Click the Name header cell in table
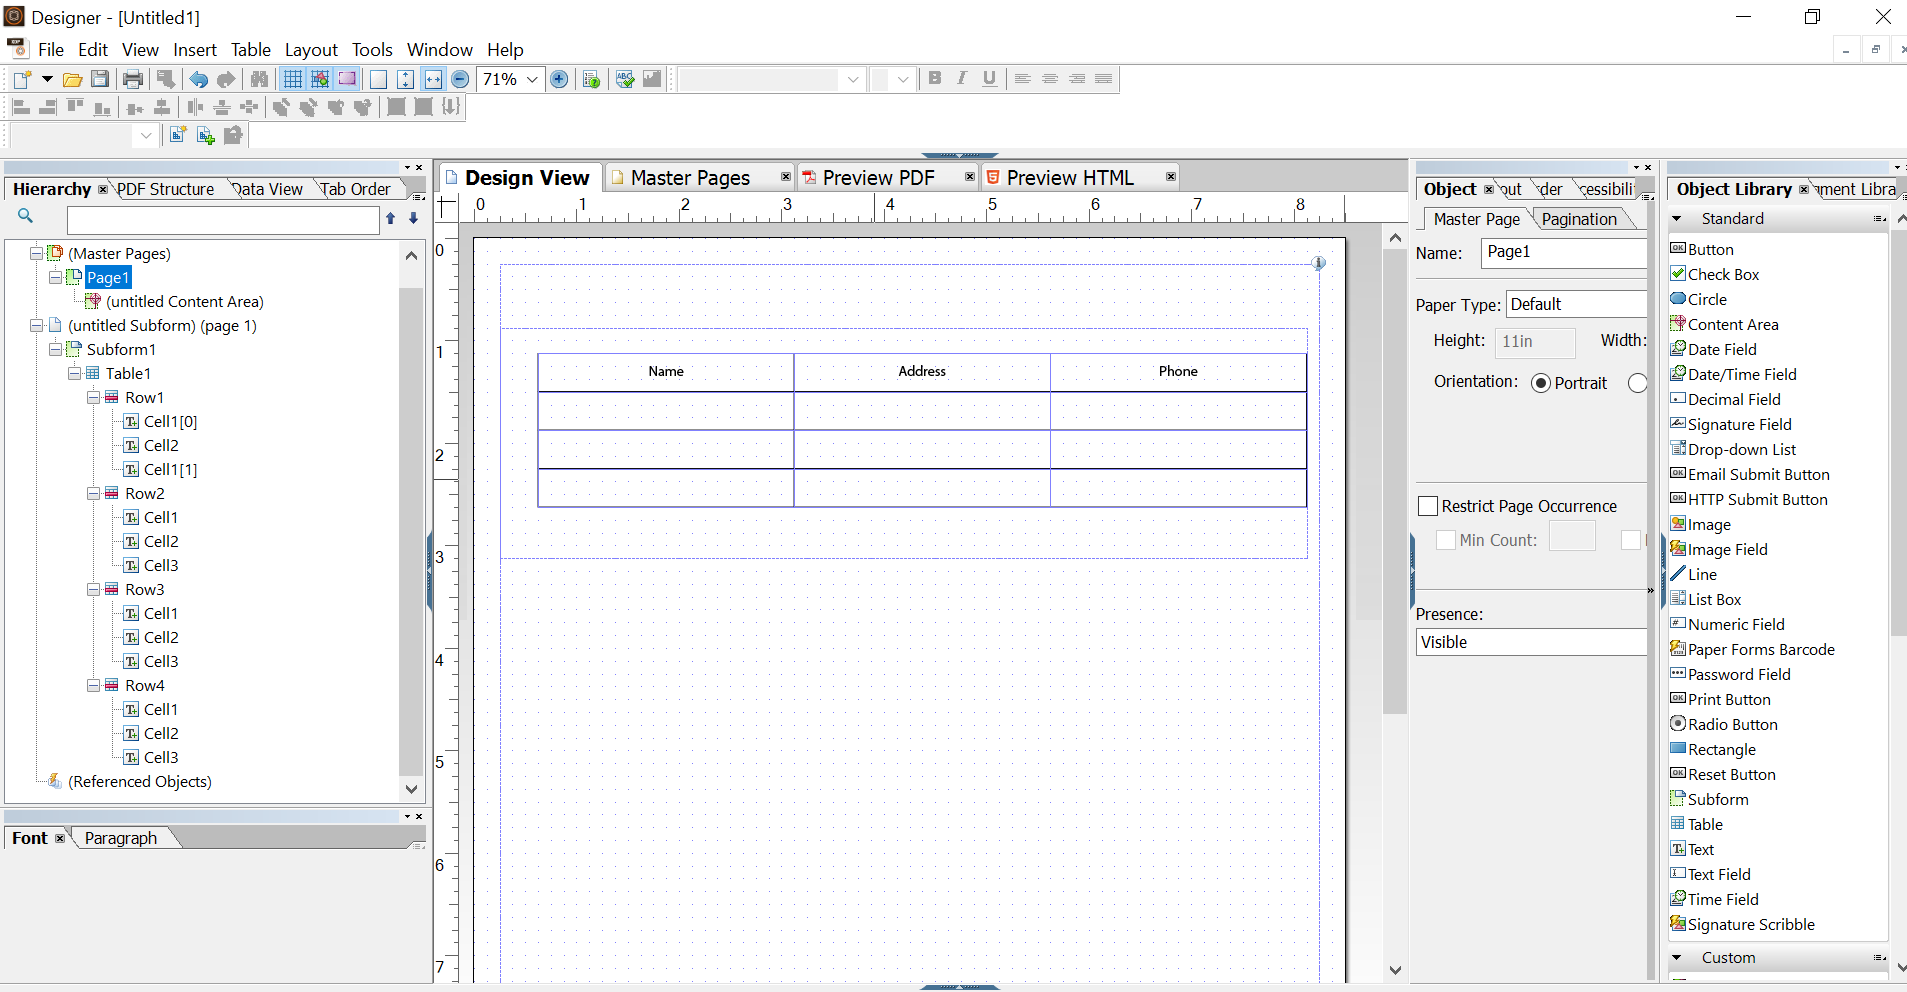 666,371
